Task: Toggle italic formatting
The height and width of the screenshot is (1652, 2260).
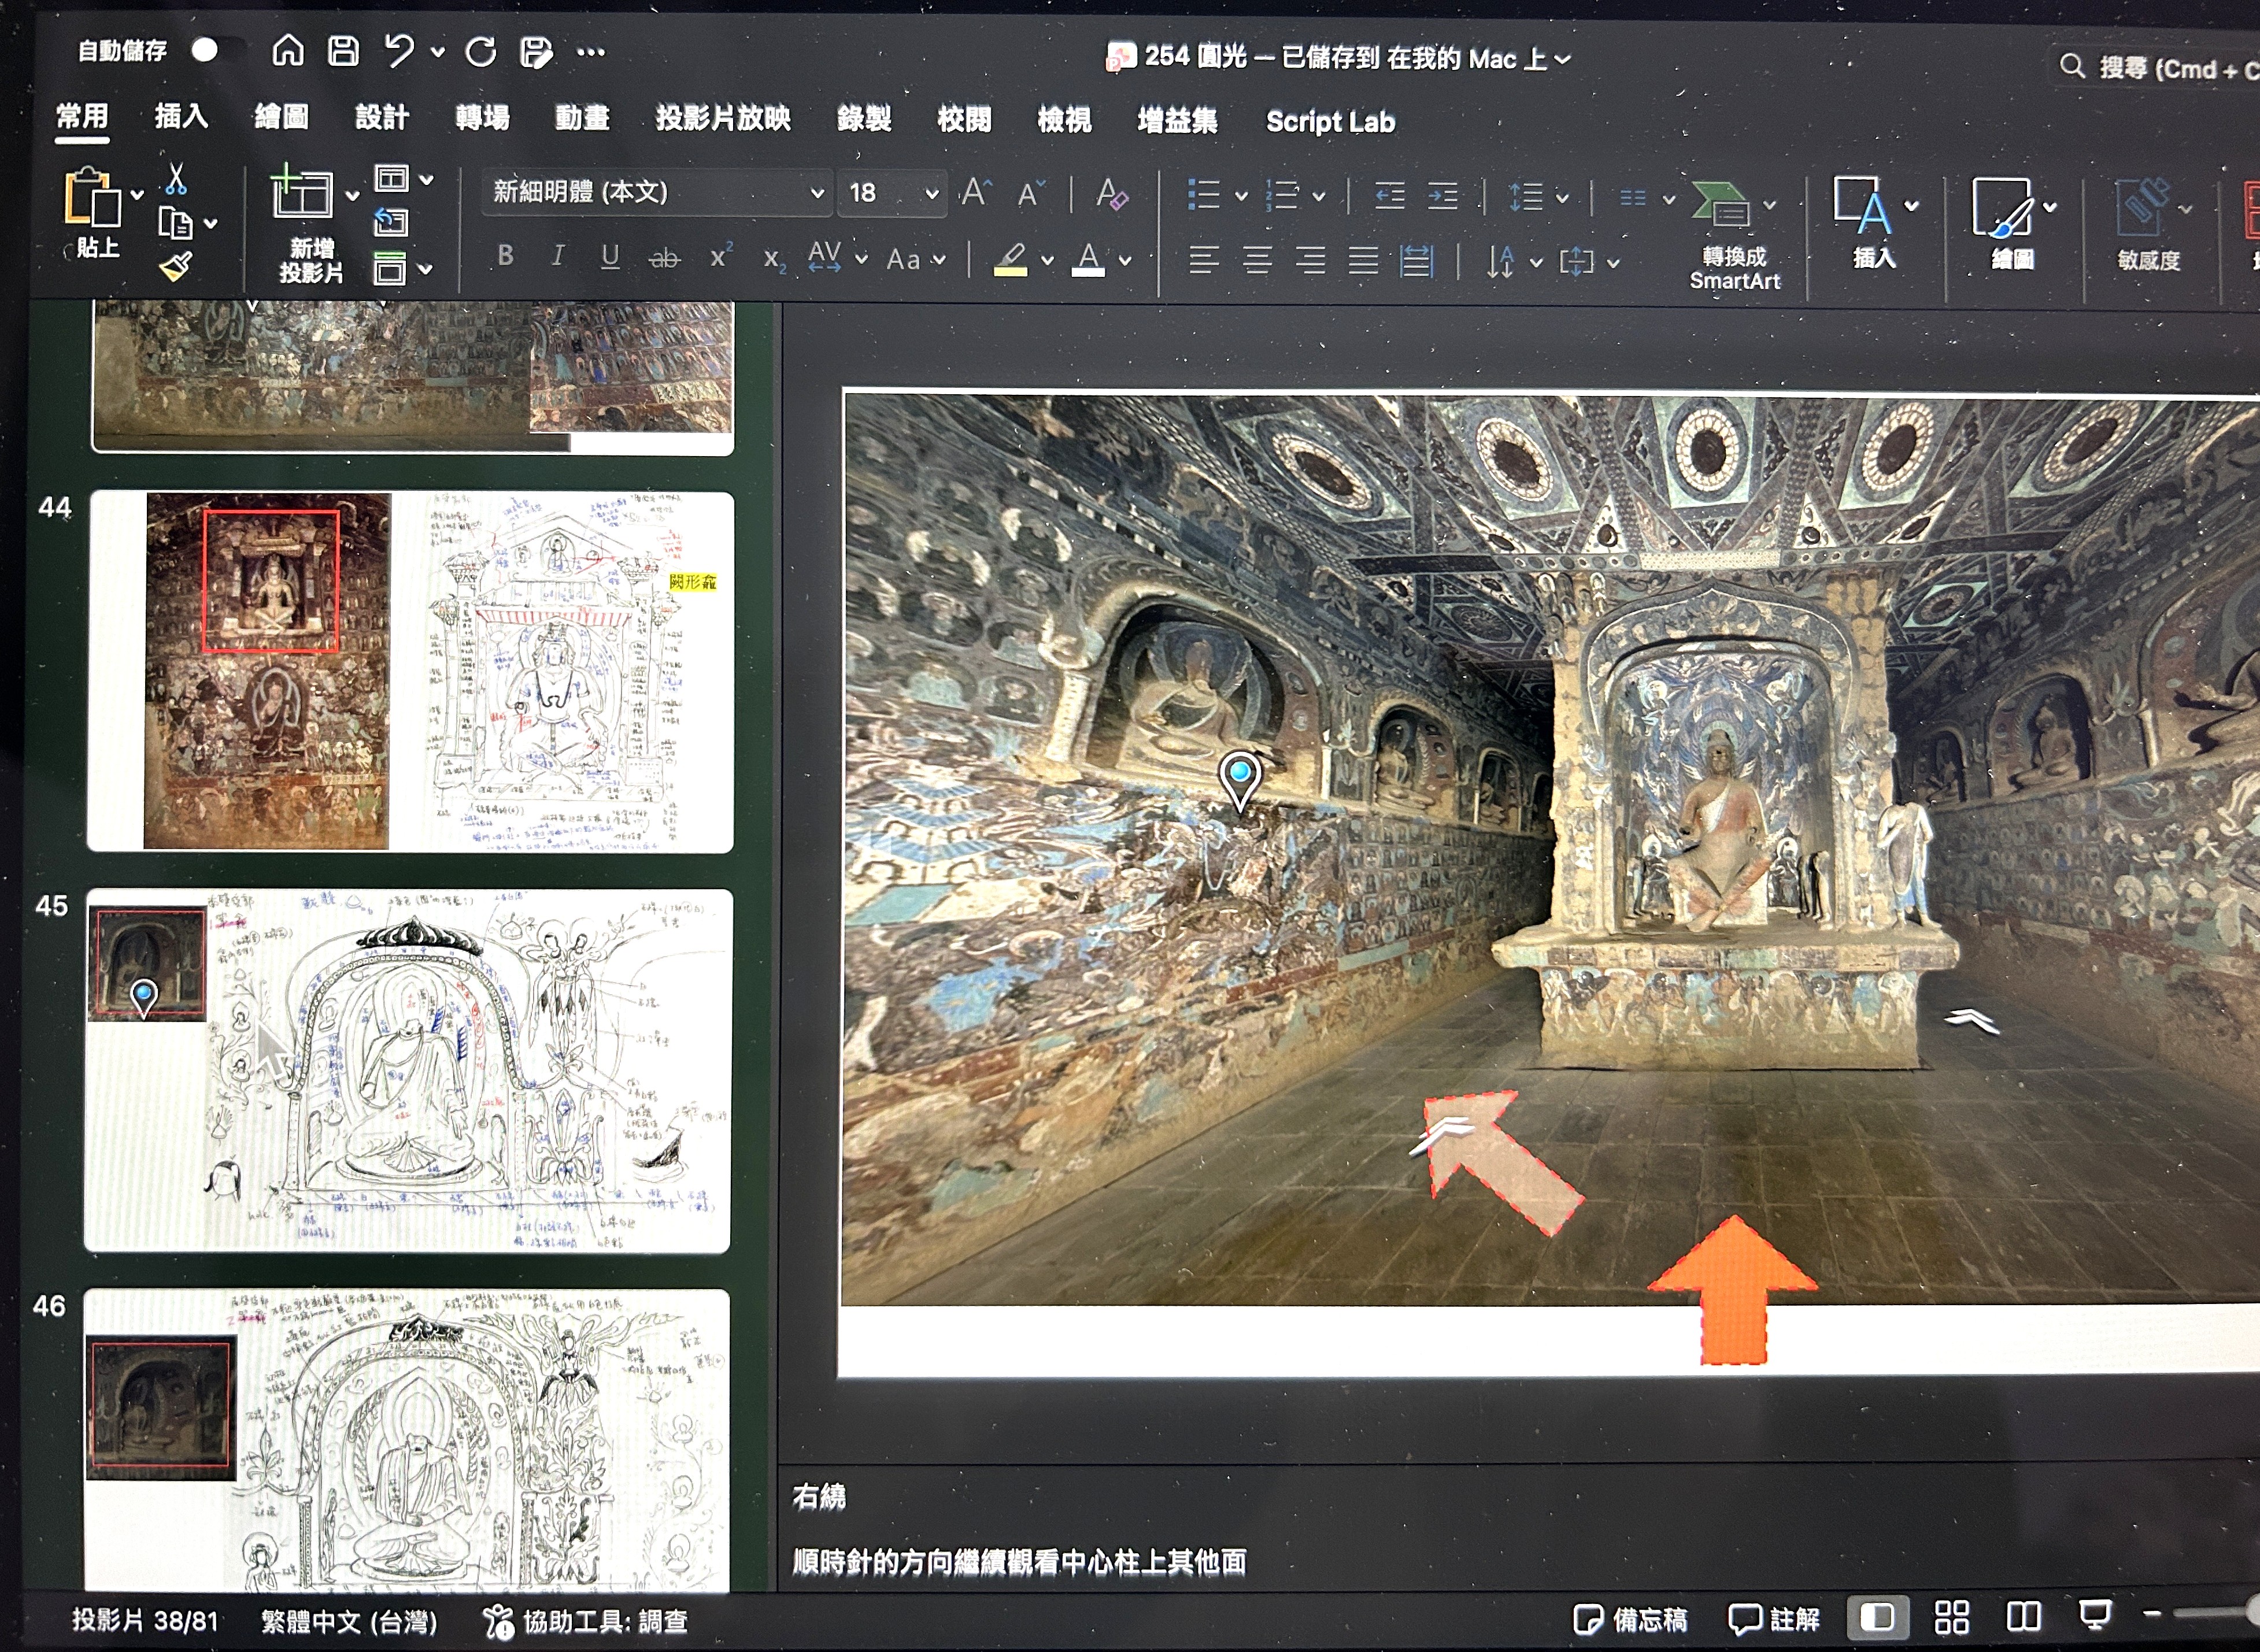Action: pyautogui.click(x=557, y=257)
